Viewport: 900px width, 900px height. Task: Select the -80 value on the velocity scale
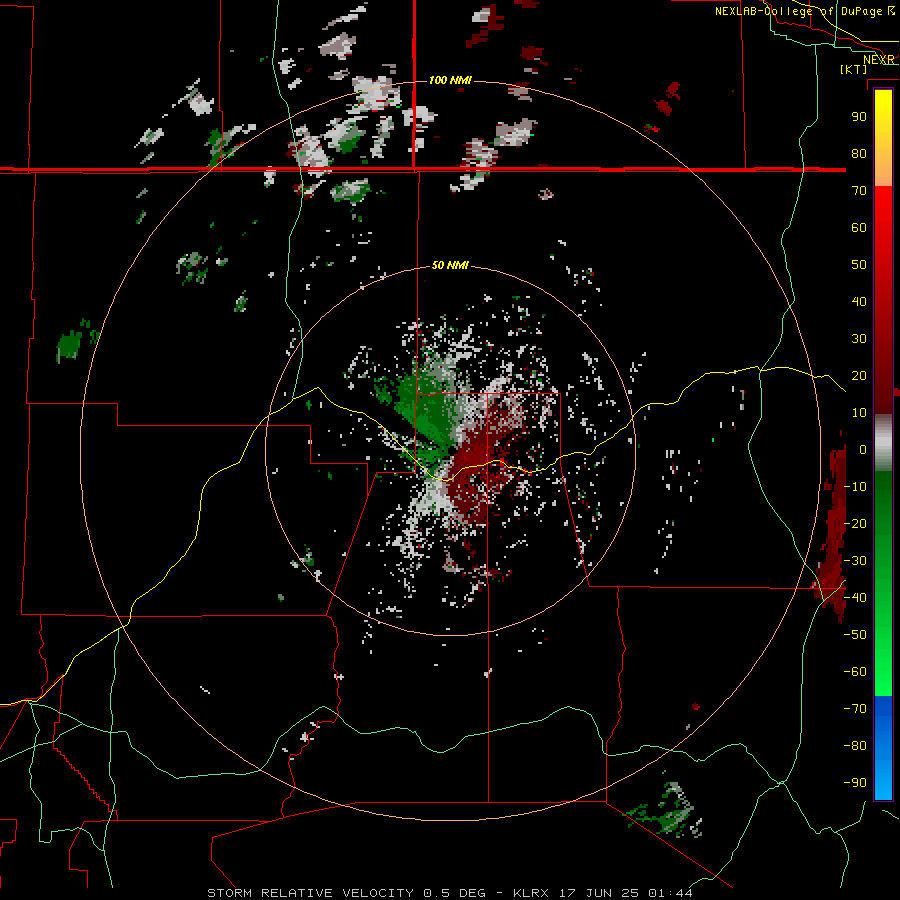click(855, 746)
